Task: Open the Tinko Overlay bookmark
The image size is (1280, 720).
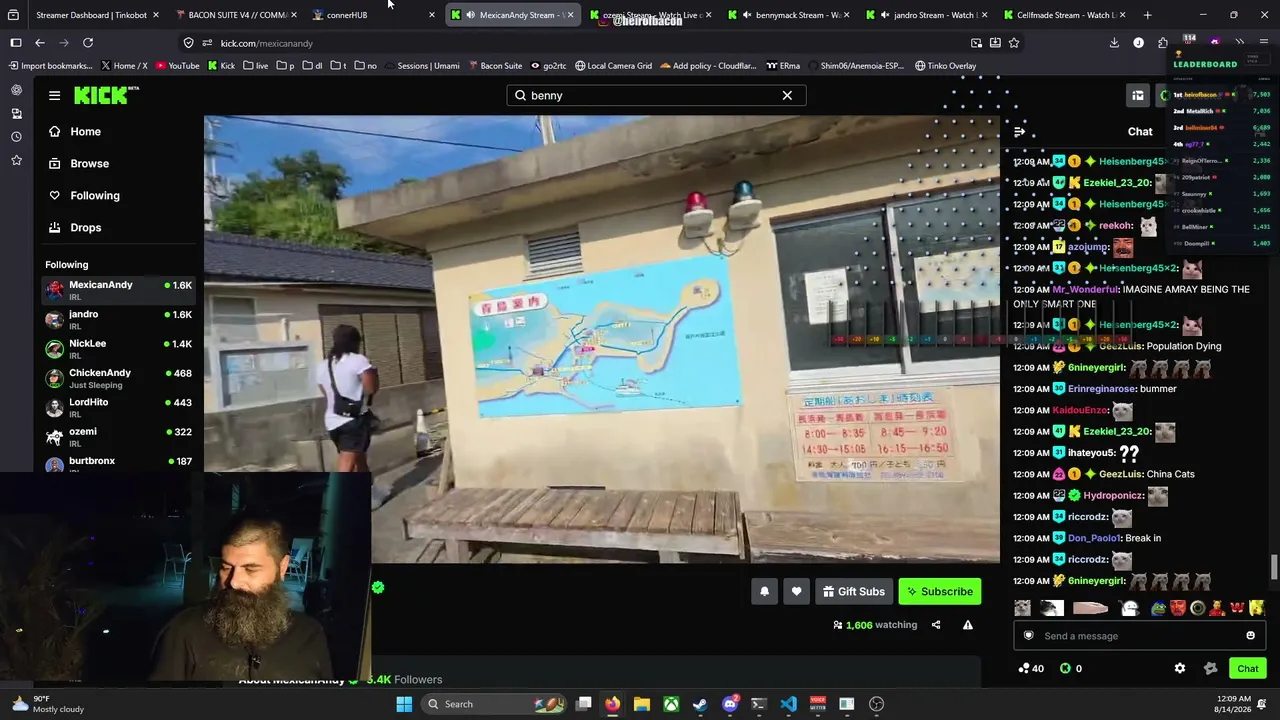Action: tap(945, 66)
